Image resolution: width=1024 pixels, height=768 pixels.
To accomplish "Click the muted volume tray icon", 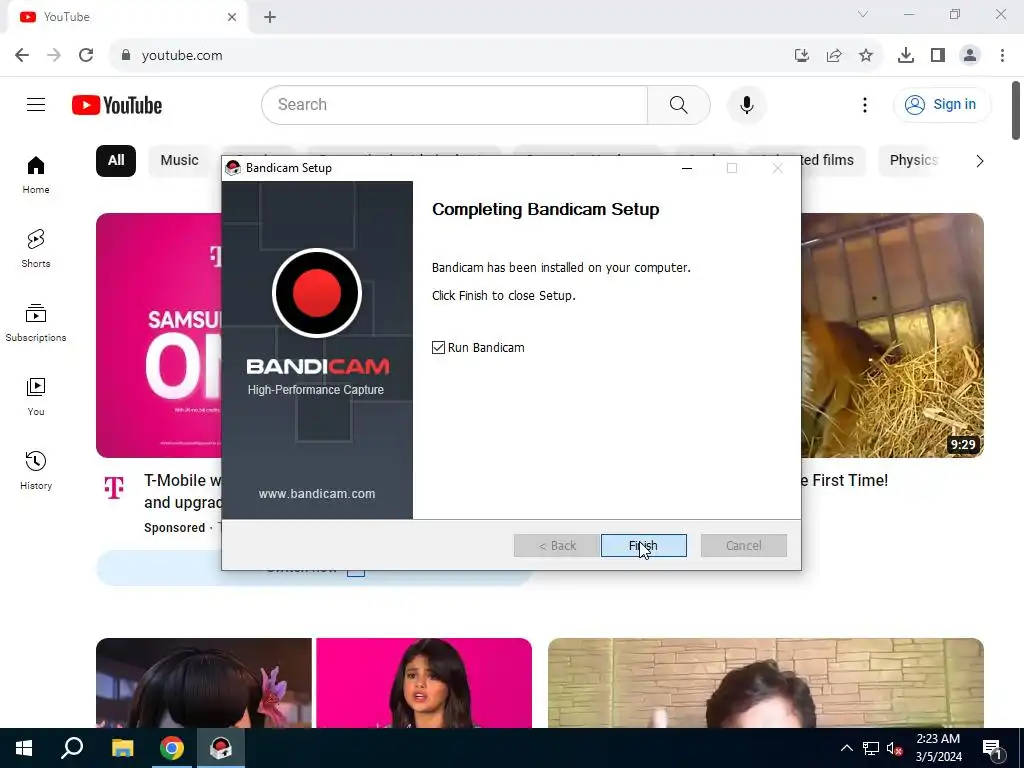I will (x=894, y=748).
